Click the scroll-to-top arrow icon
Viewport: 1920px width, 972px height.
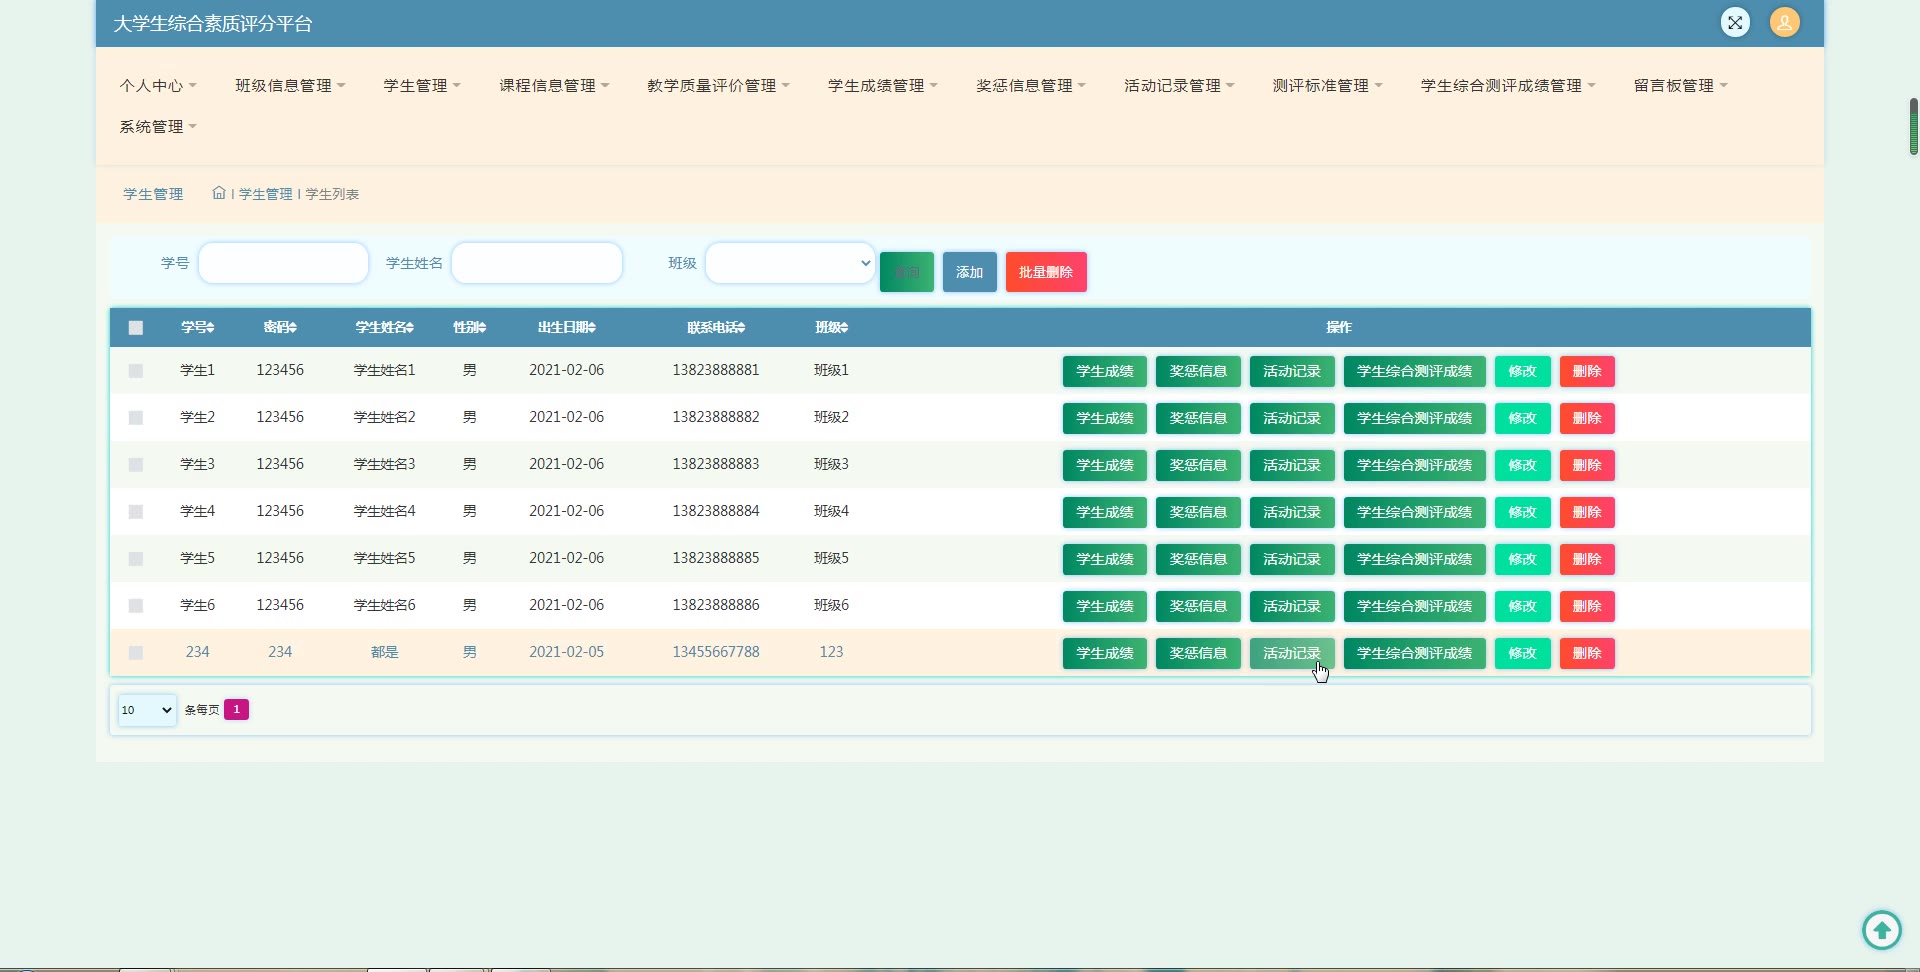[1881, 930]
